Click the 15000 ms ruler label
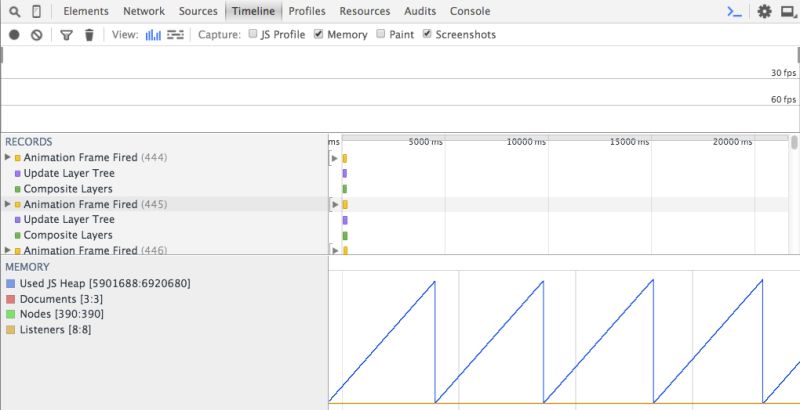 630,142
